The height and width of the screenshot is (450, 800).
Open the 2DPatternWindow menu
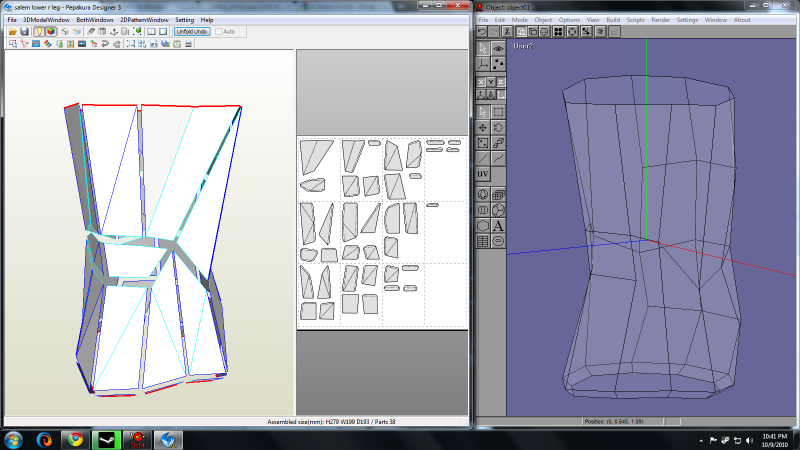144,20
